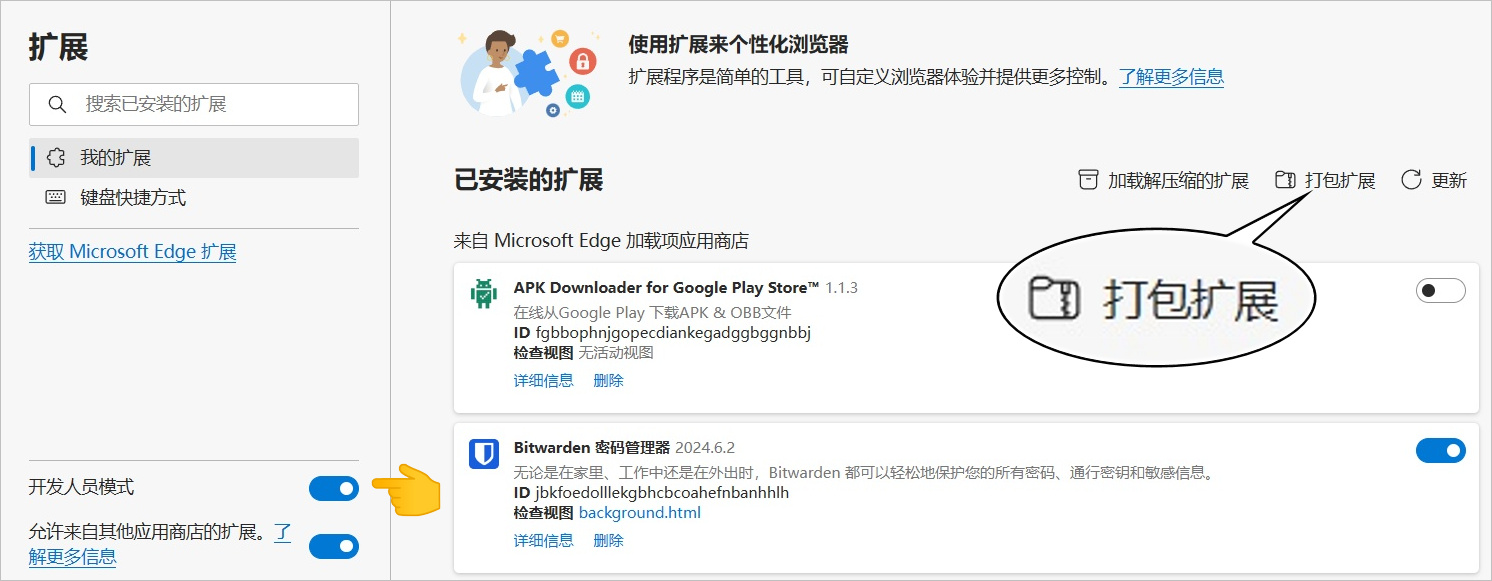Open 获取 Microsoft Edge 扩展 link
The height and width of the screenshot is (581, 1492).
point(133,252)
